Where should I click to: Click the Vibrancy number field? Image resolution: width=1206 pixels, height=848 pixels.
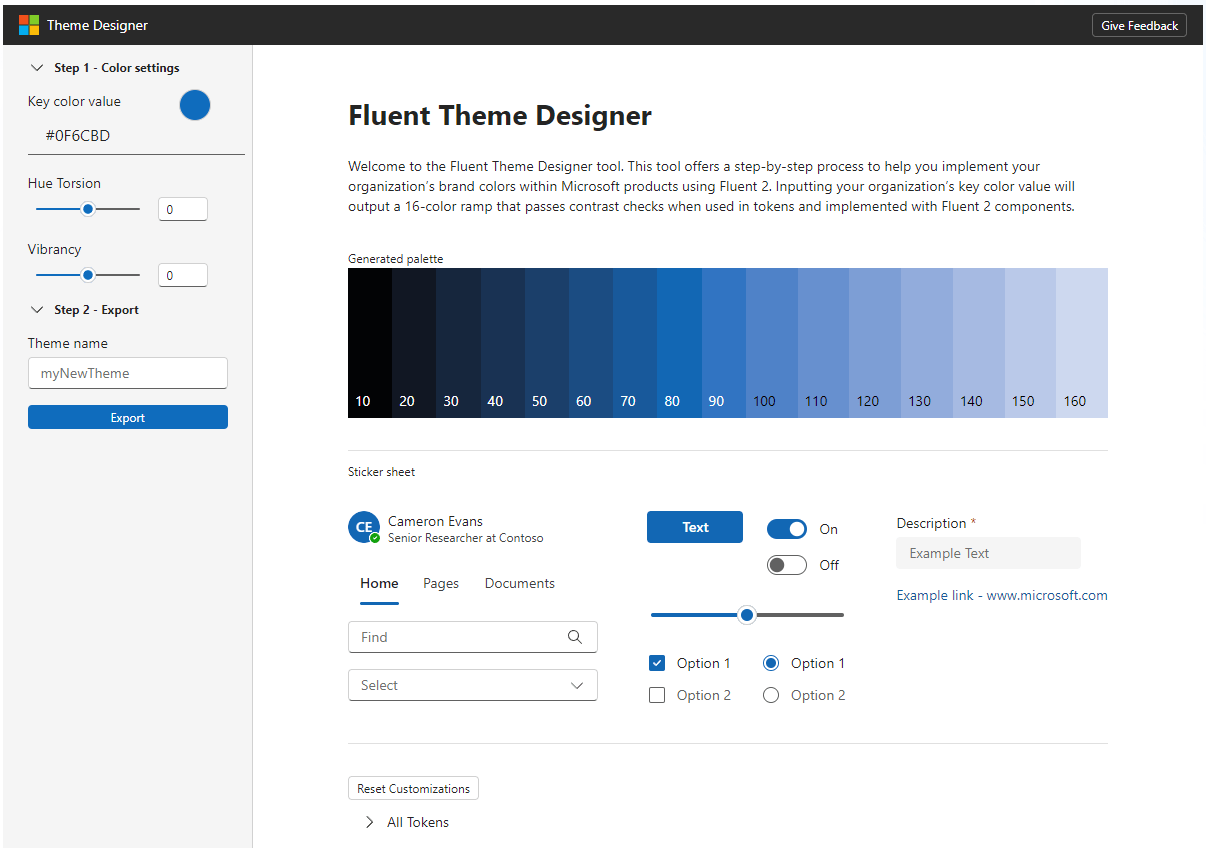(x=183, y=275)
